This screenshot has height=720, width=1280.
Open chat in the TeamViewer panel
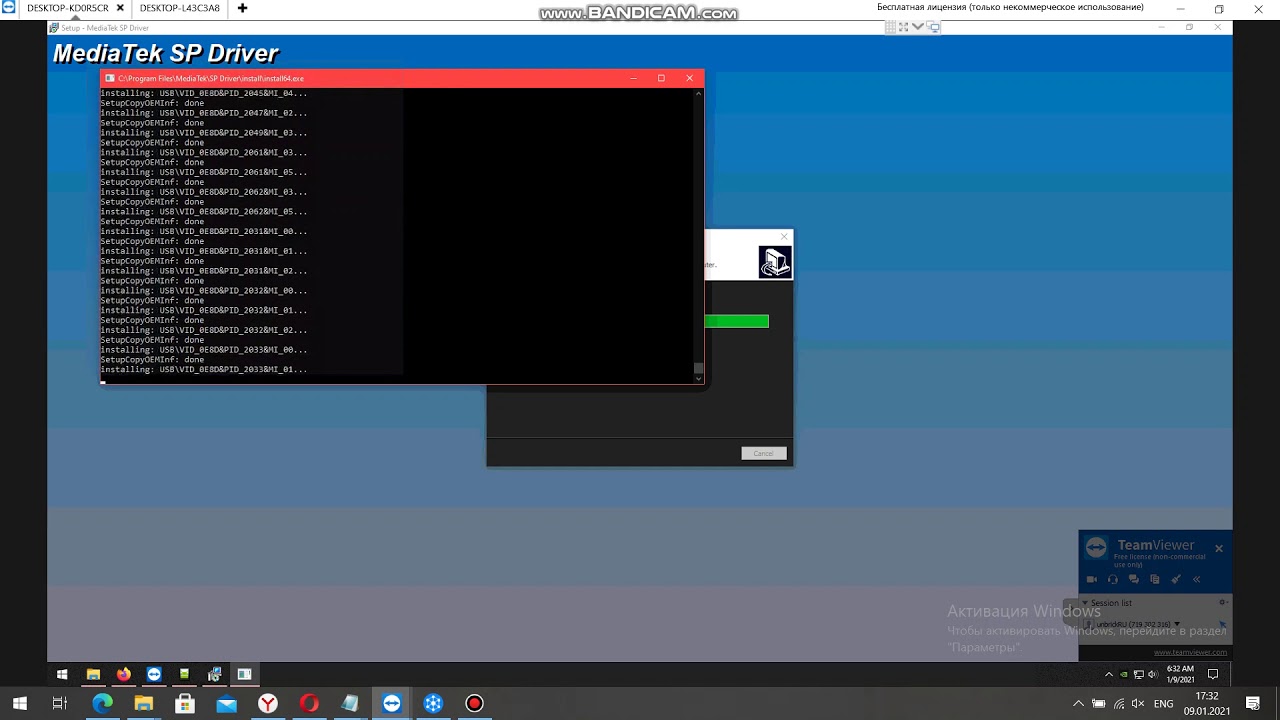(1133, 579)
